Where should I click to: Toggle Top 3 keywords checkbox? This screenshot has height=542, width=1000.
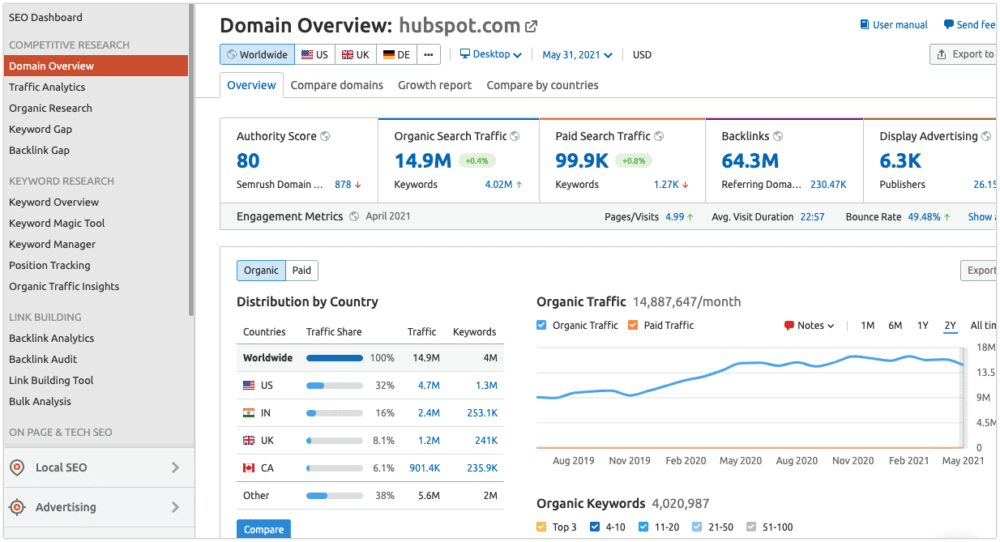point(541,527)
